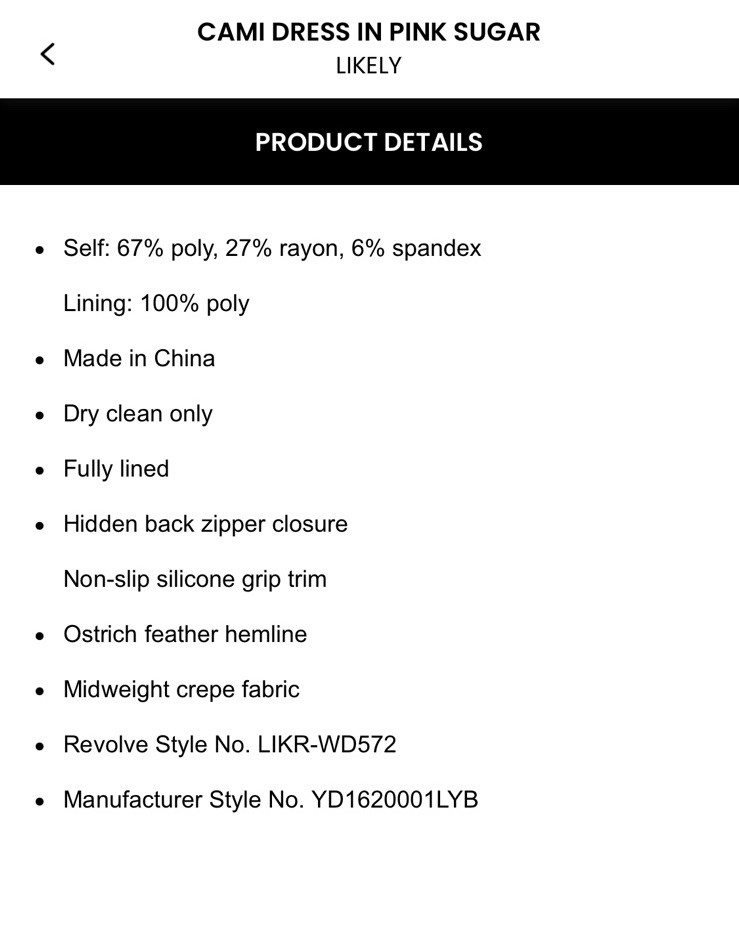Tap the Revolve Style No. LIKR-WD572 line
739x939 pixels.
click(x=230, y=744)
